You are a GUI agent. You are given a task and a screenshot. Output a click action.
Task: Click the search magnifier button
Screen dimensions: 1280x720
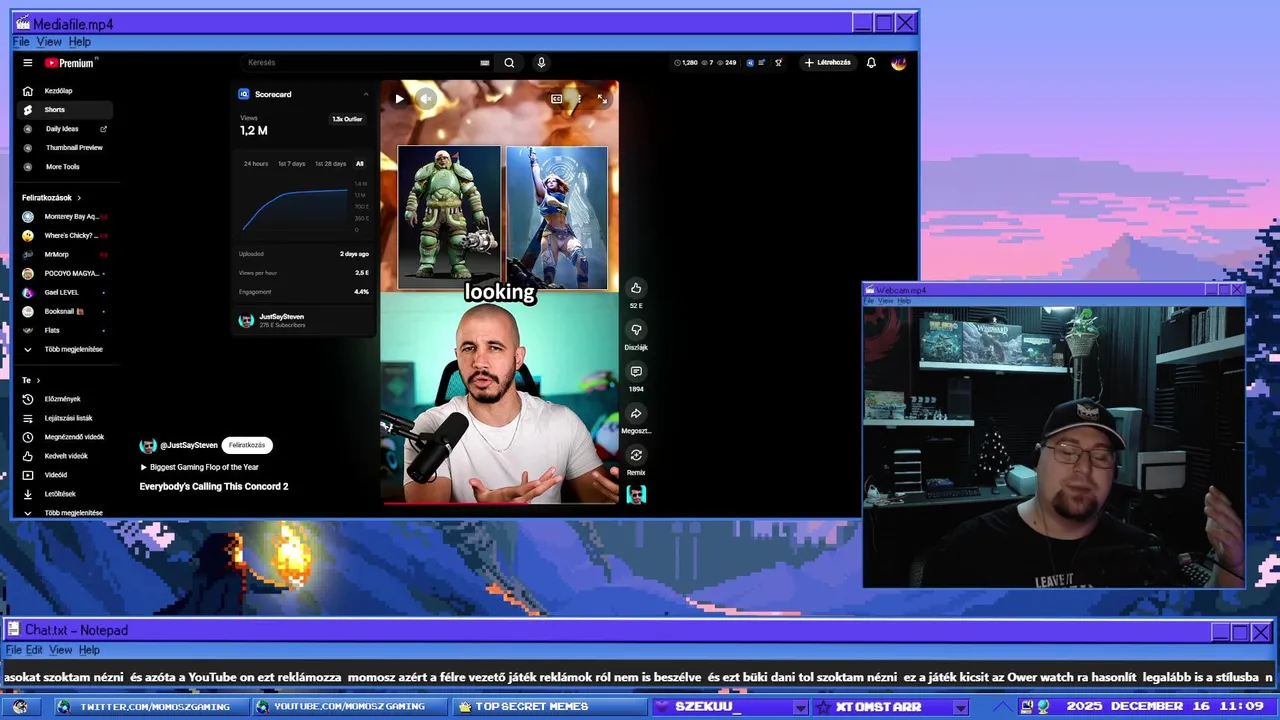(509, 63)
